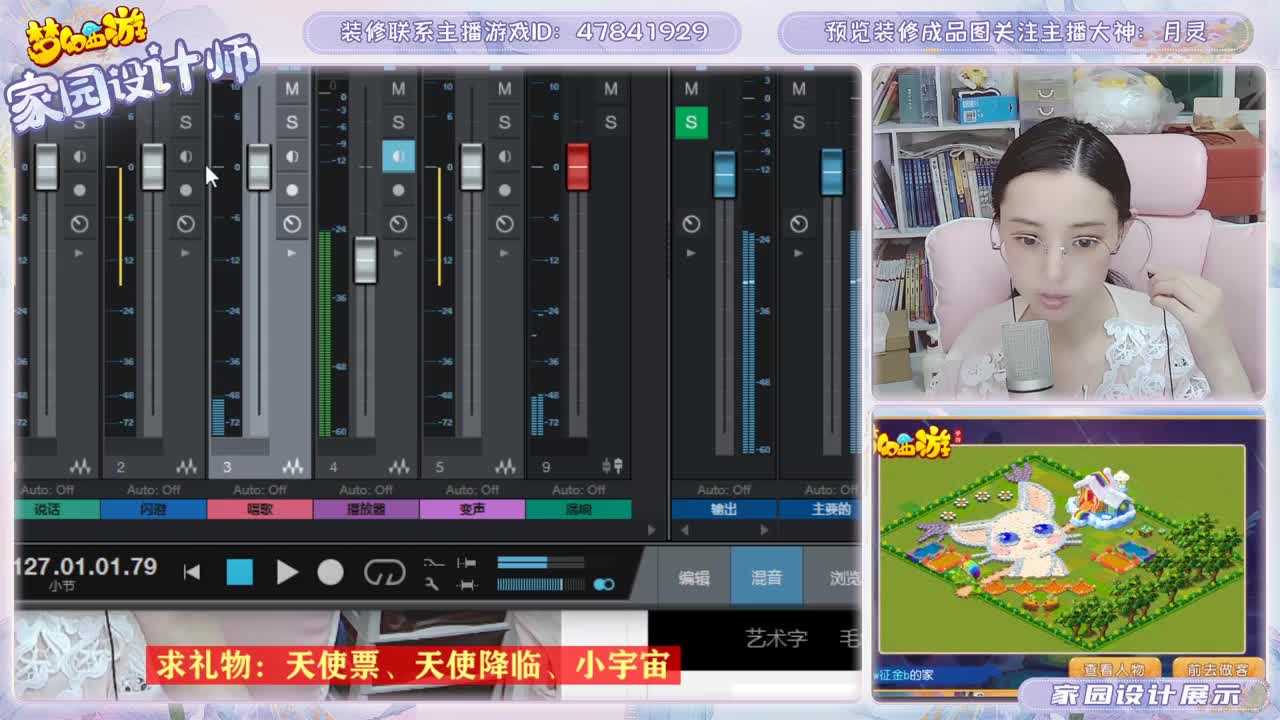Switch to 浏览 tab

pos(834,577)
